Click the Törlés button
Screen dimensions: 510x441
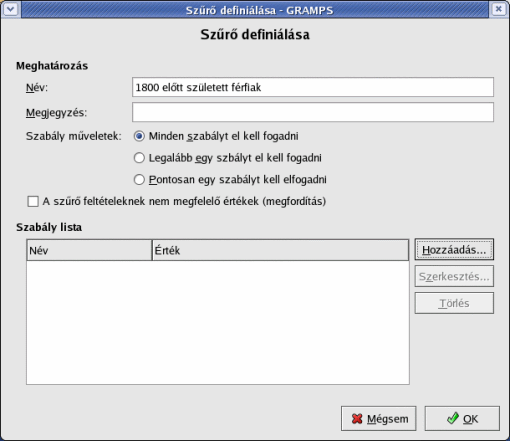pyautogui.click(x=454, y=303)
